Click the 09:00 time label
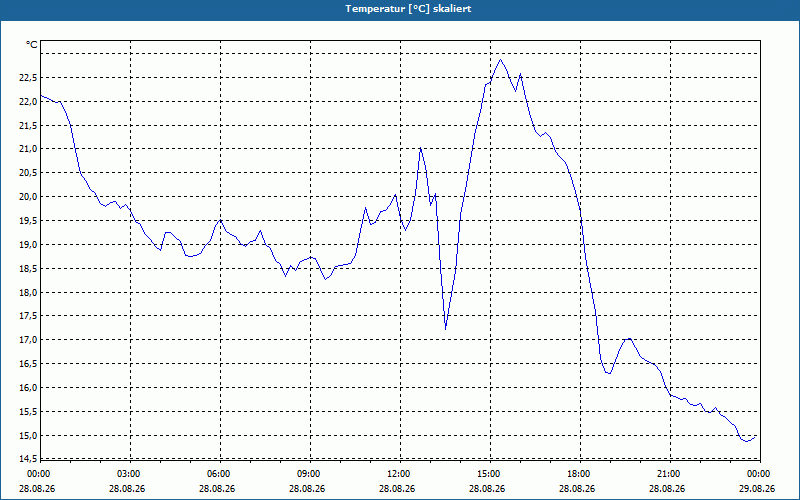This screenshot has width=800, height=500. click(x=311, y=474)
